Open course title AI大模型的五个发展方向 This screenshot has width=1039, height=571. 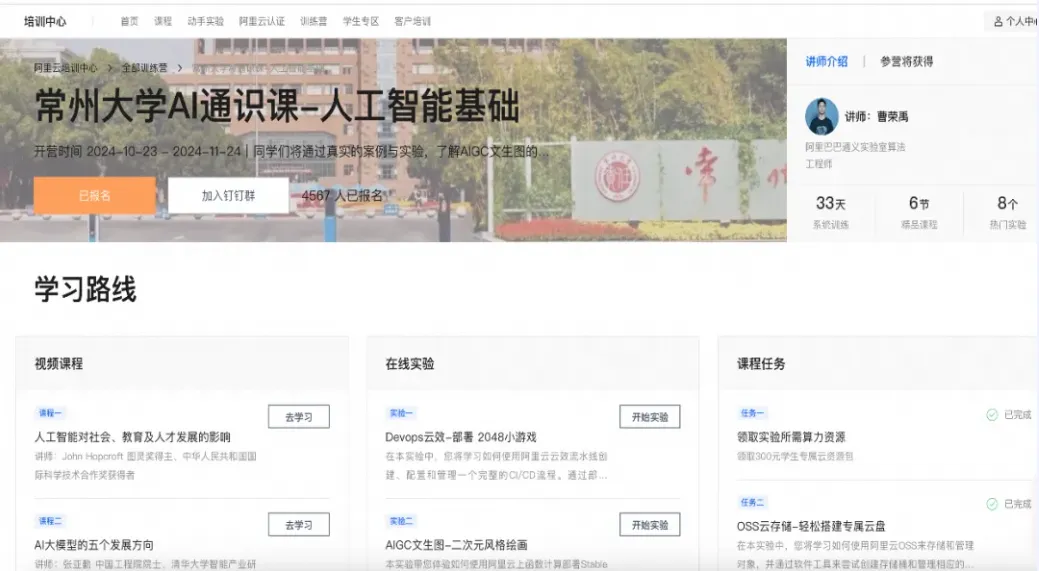click(x=94, y=545)
